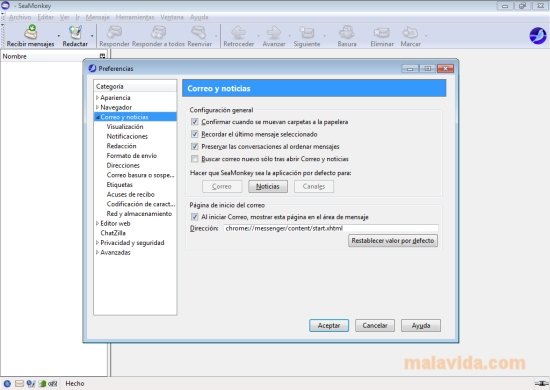
Task: Expand the Navegador category triangle
Action: click(x=97, y=107)
